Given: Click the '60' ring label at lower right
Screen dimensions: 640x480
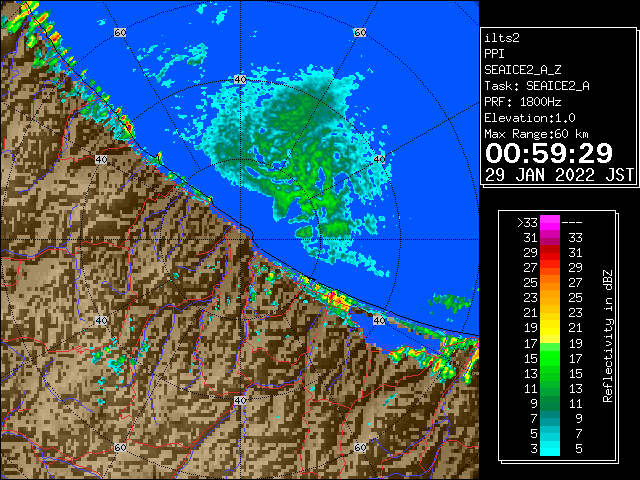Looking at the screenshot, I should pos(360,447).
